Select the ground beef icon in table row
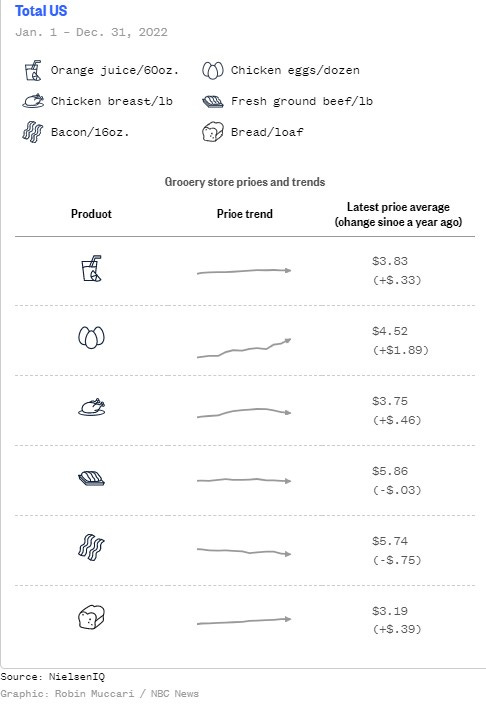The image size is (486, 704). click(x=91, y=478)
